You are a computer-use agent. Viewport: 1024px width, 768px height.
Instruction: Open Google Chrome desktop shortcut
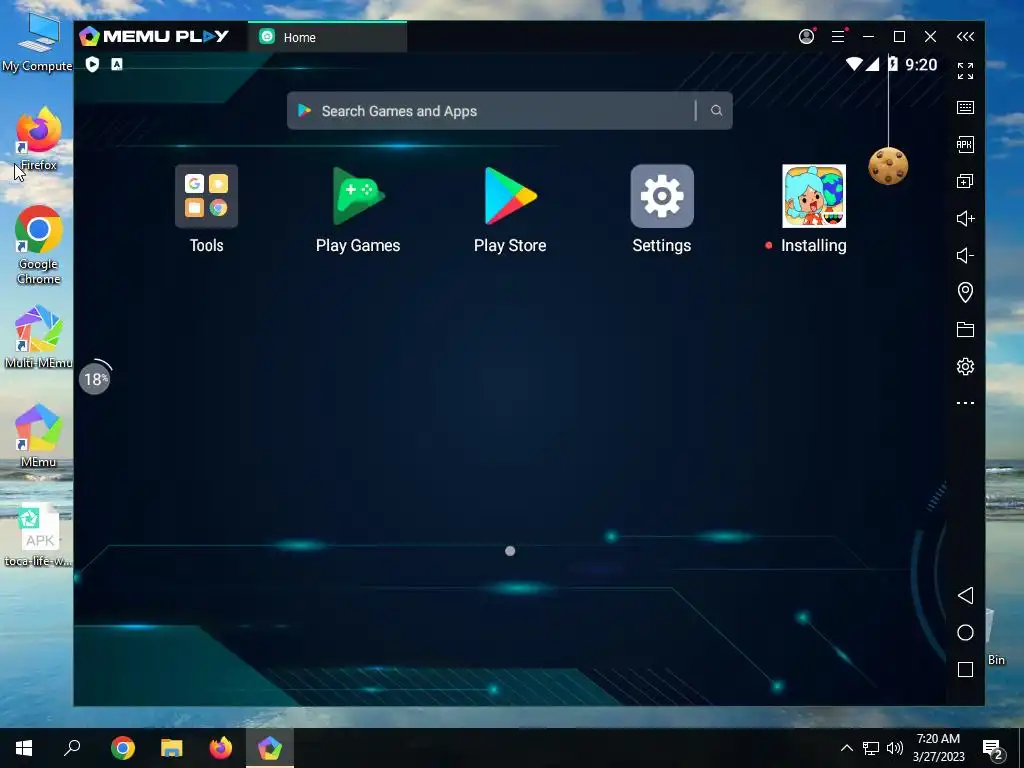(39, 245)
